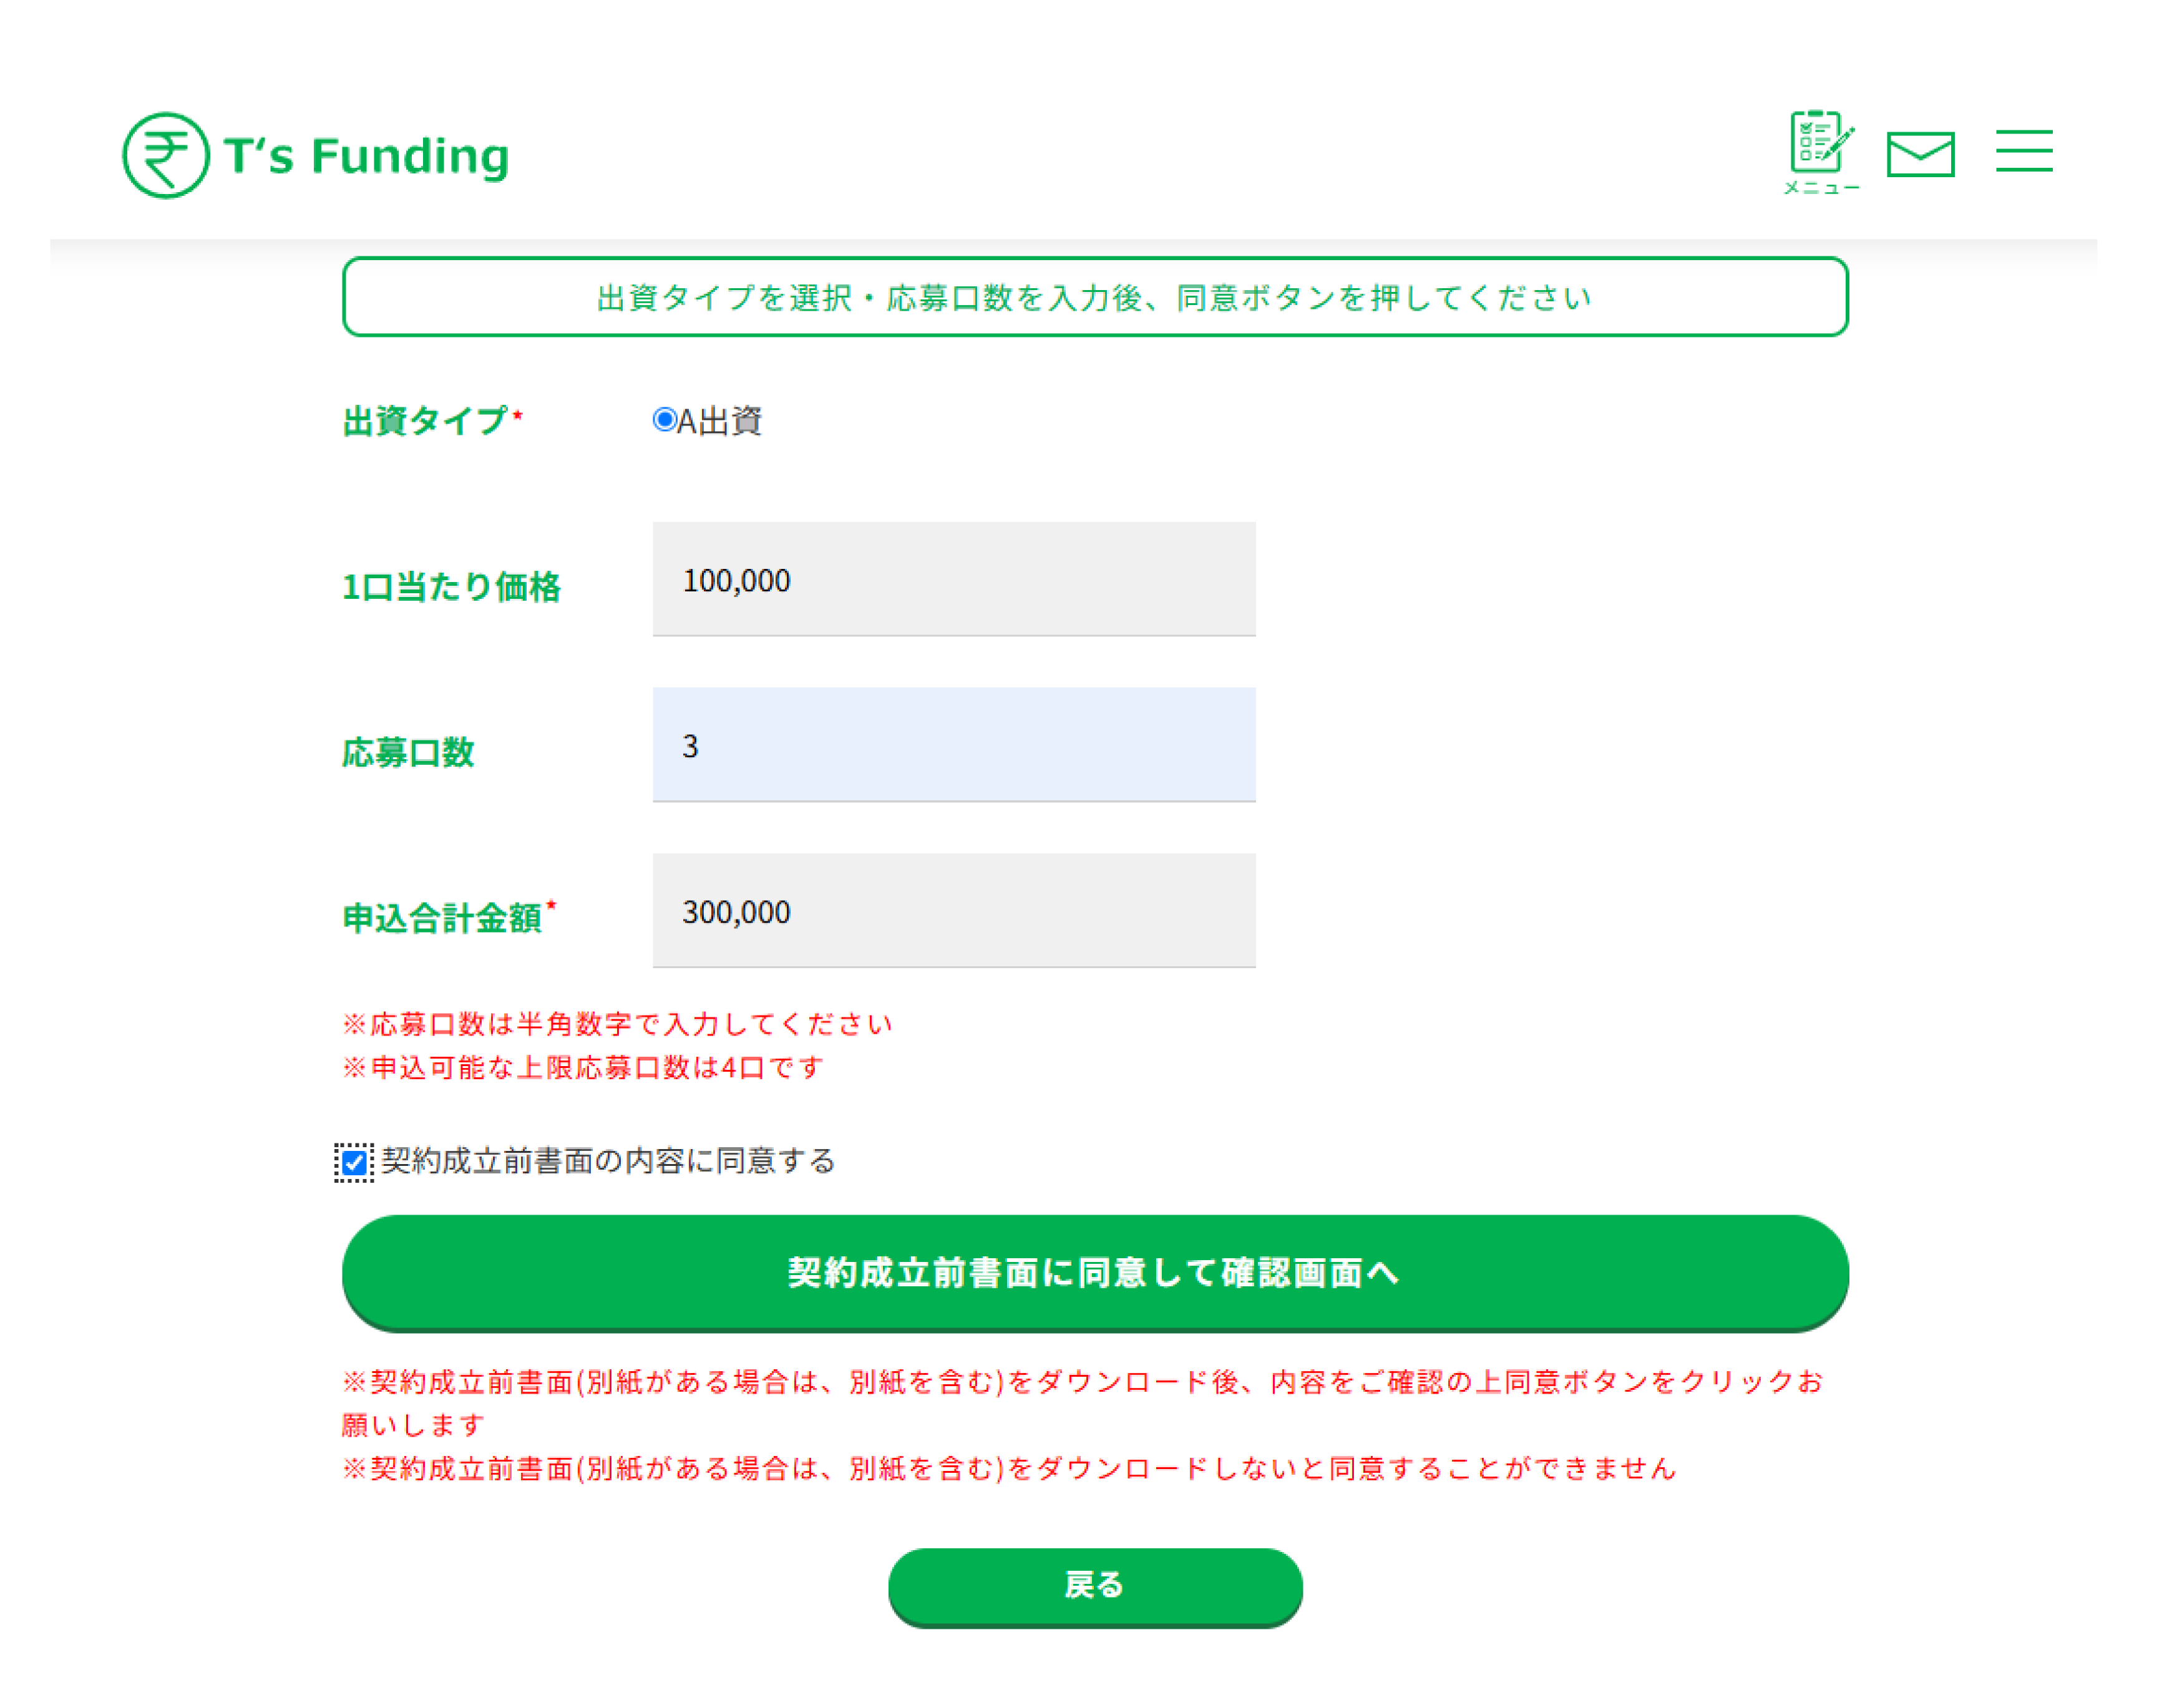Click the green-bordered instruction banner at top
Screen dimensions: 2177x1708
coord(1094,297)
